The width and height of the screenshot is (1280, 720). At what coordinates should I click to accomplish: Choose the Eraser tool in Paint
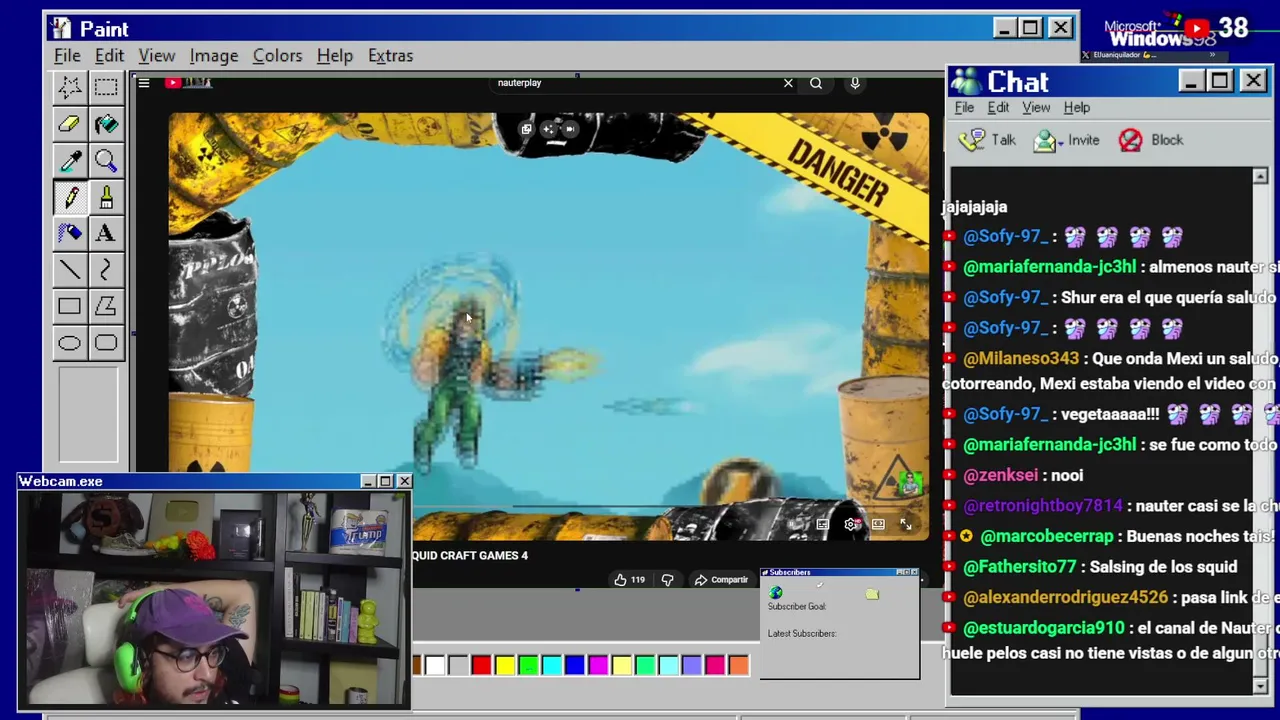pos(69,124)
